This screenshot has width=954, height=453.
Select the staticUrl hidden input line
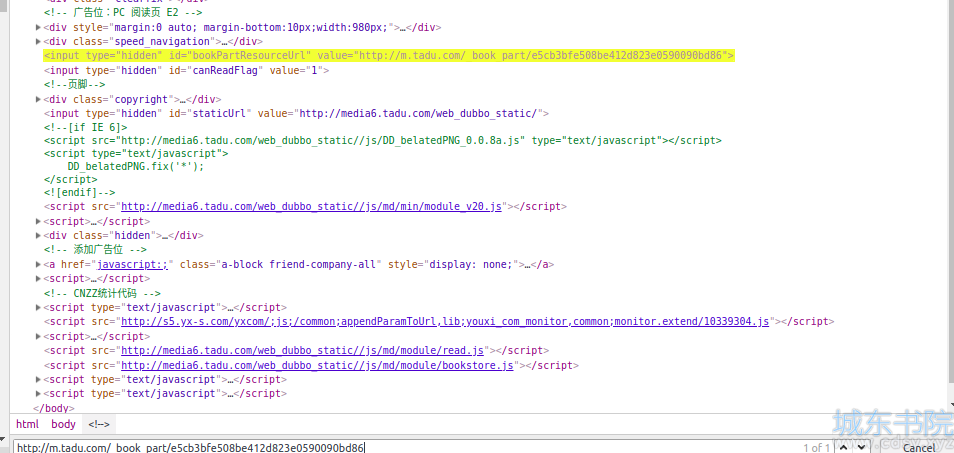[x=296, y=114]
